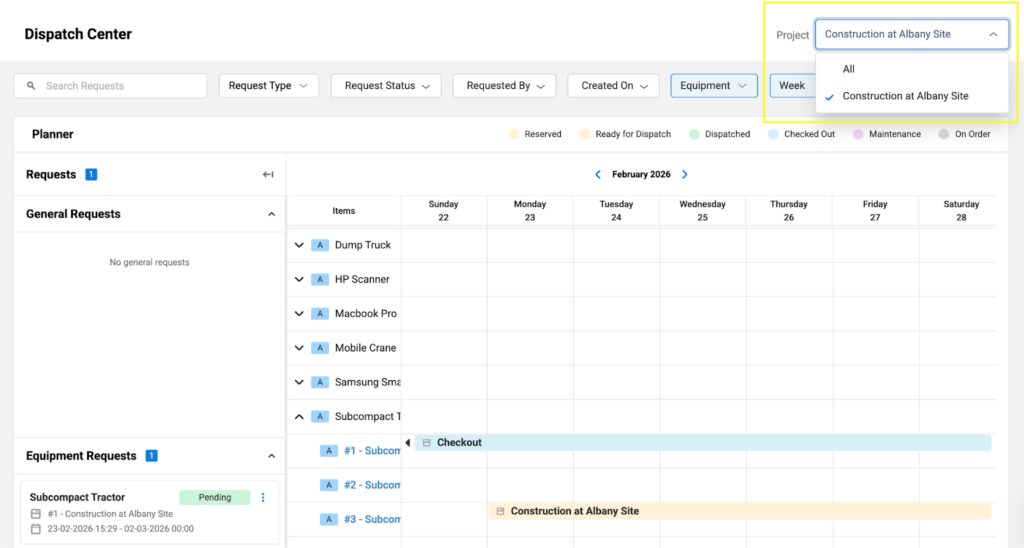Go to next week using right arrow
Viewport: 1024px width, 548px height.
tap(685, 175)
